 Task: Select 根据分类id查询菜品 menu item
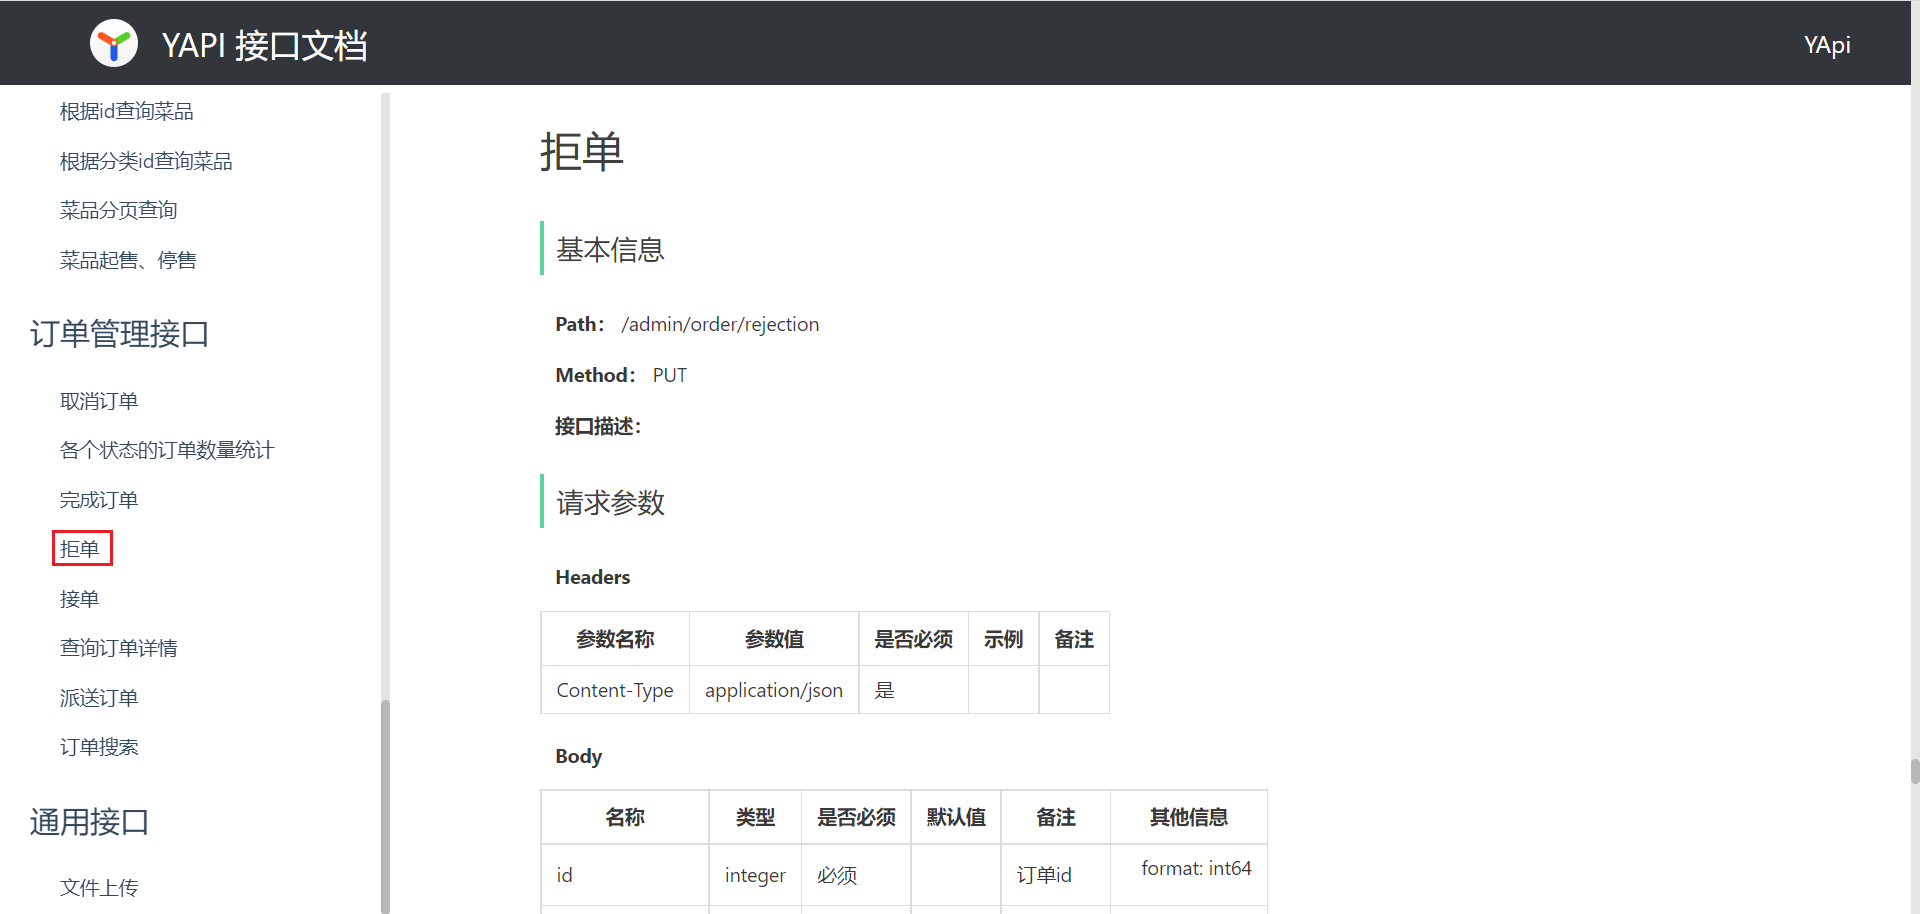point(146,161)
